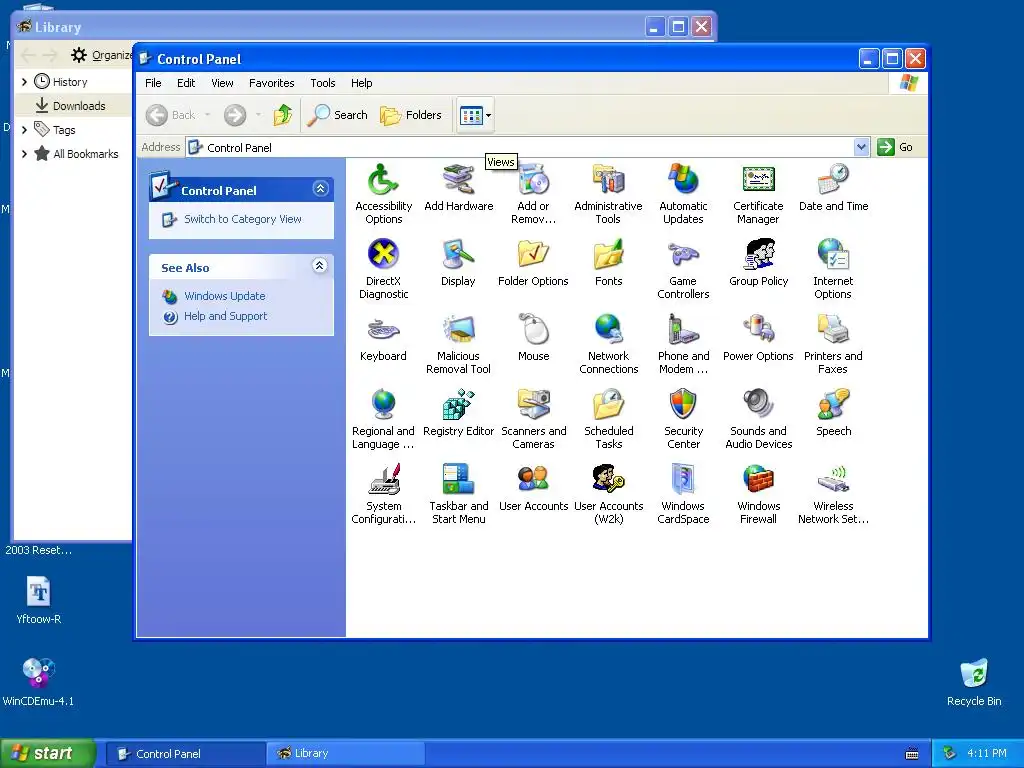The image size is (1024, 768).
Task: Open the File menu
Action: coord(153,83)
